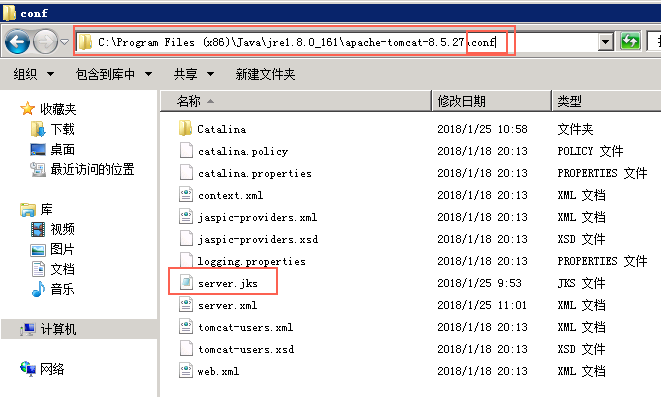Click the 网络 network icon

pyautogui.click(x=28, y=369)
